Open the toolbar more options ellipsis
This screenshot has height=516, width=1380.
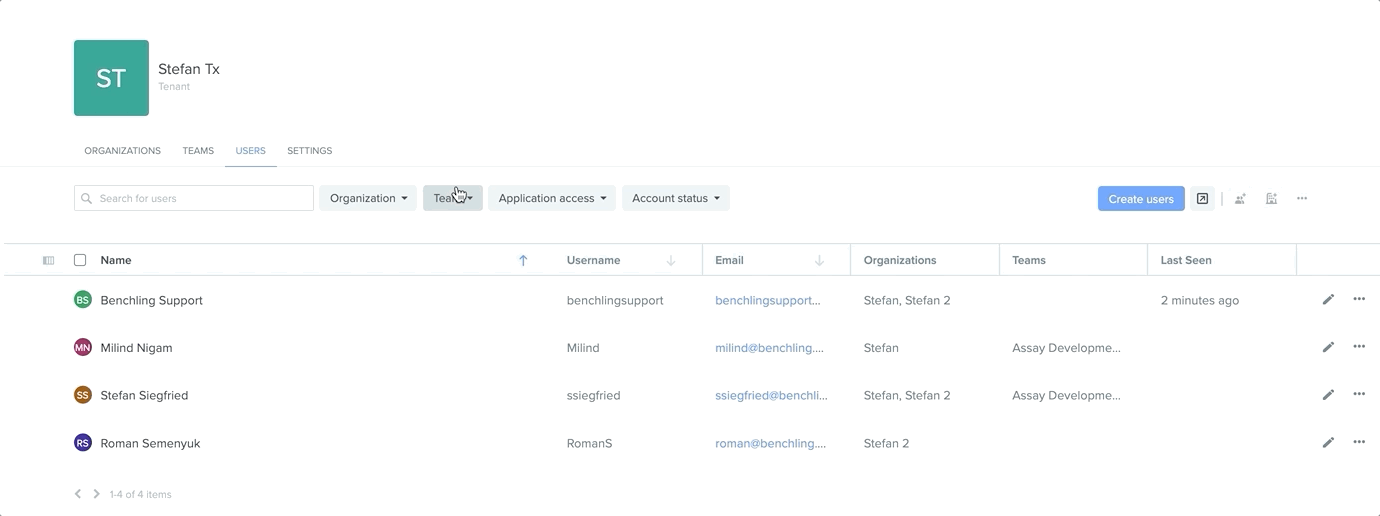click(1302, 199)
